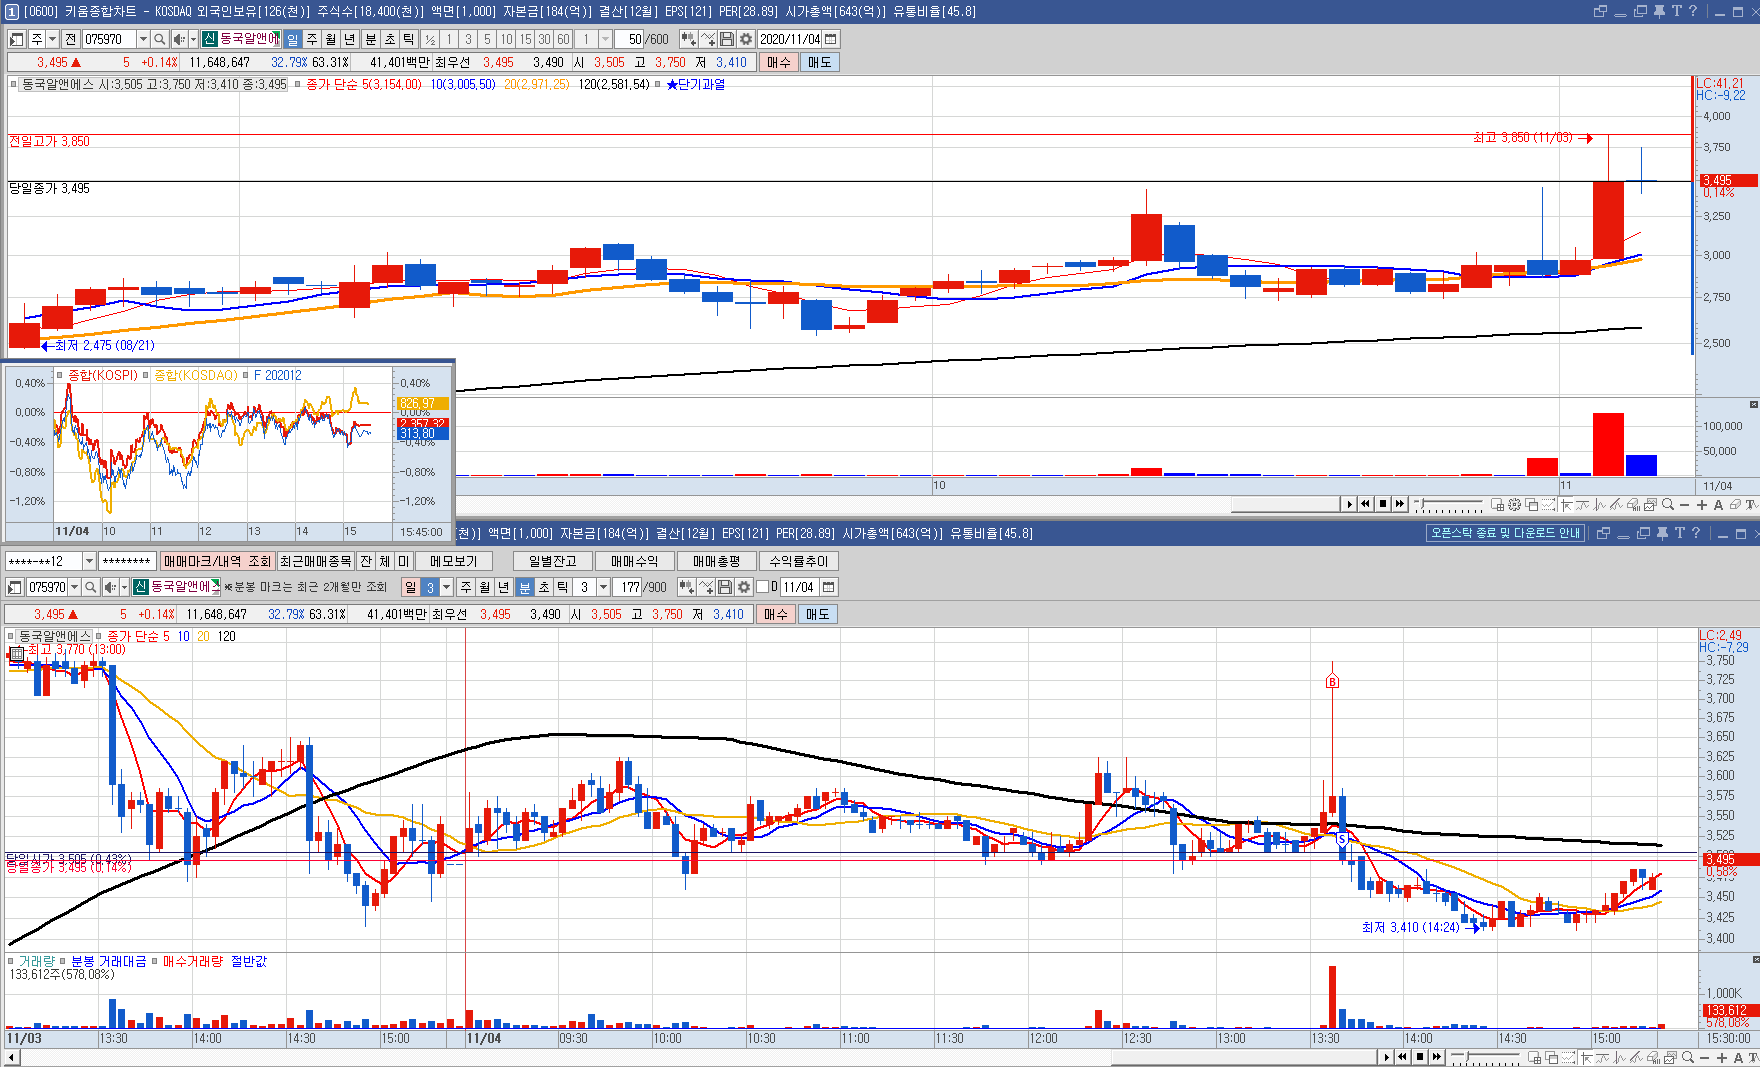Open the 일별잔고 tab
1760x1070 pixels.
point(553,561)
